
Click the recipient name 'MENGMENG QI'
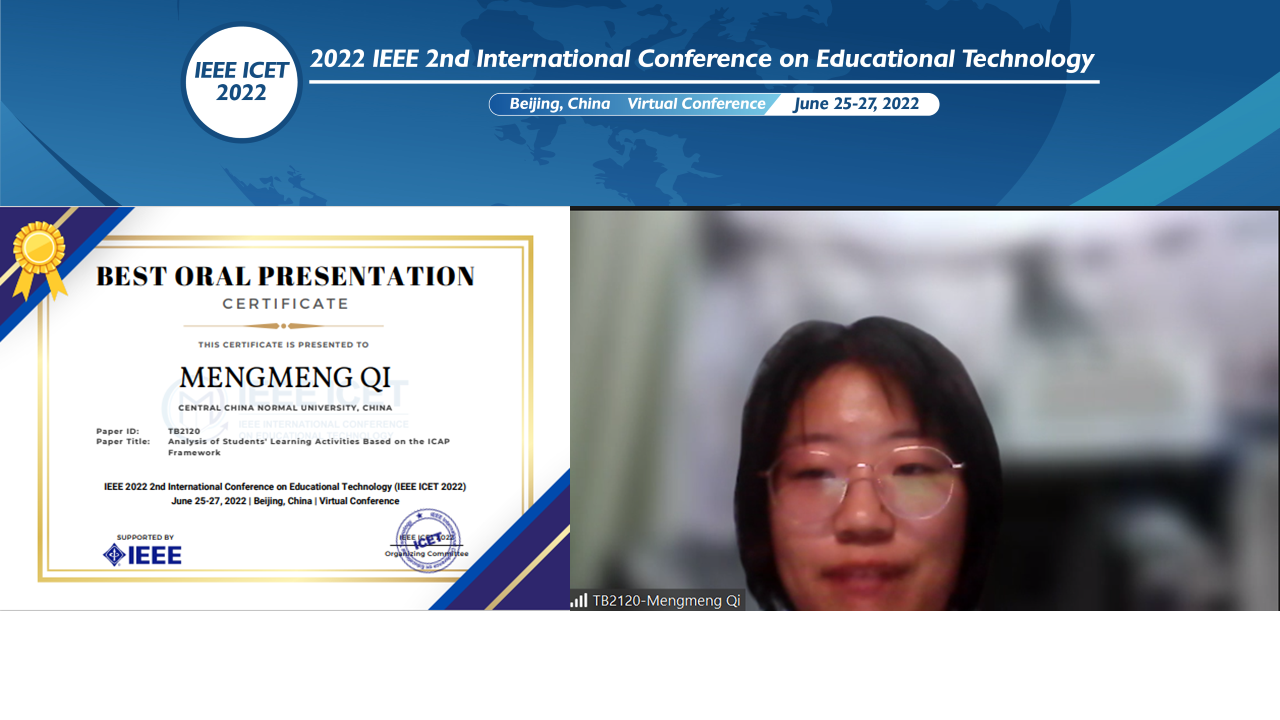point(285,378)
